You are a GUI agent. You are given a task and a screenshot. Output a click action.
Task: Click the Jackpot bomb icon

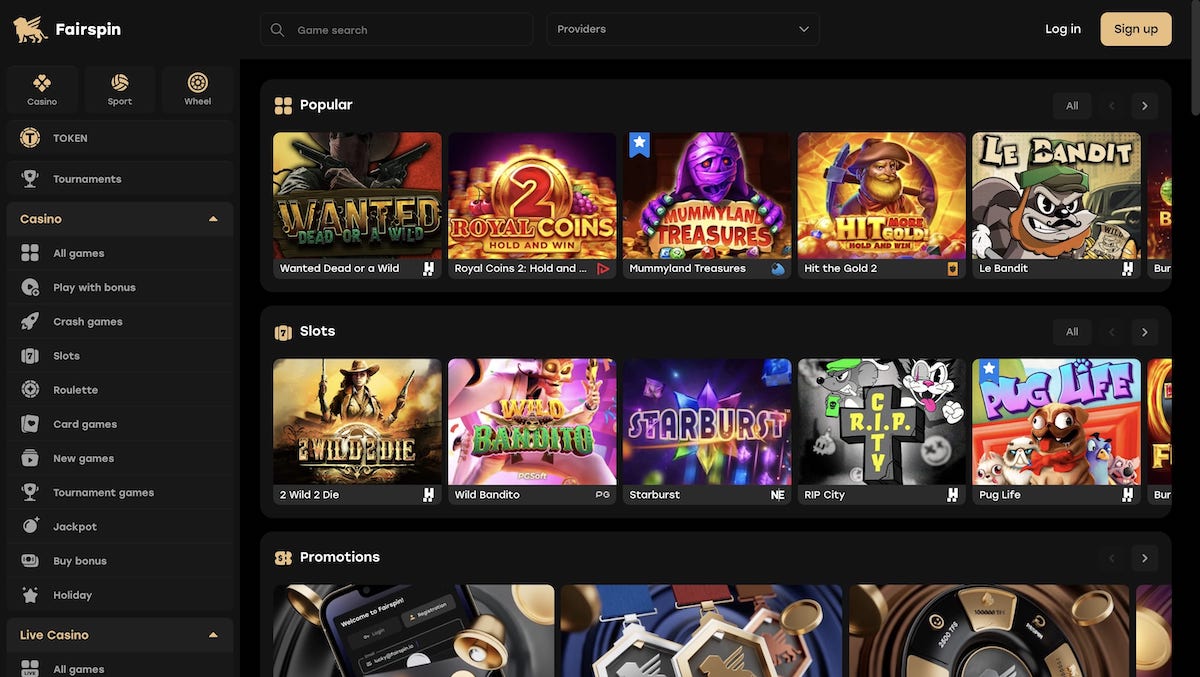click(30, 527)
